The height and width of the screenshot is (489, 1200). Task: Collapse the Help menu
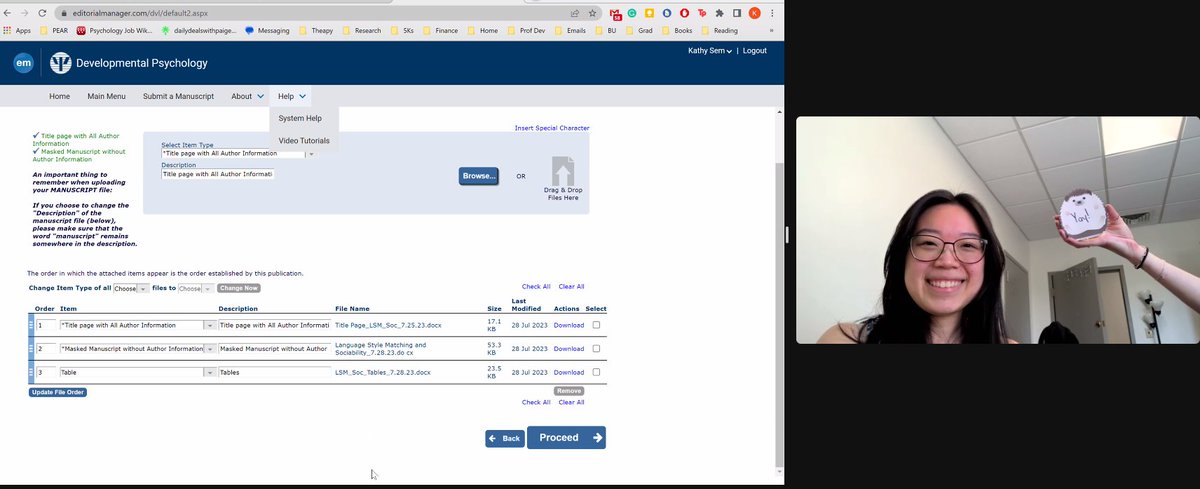[x=291, y=96]
